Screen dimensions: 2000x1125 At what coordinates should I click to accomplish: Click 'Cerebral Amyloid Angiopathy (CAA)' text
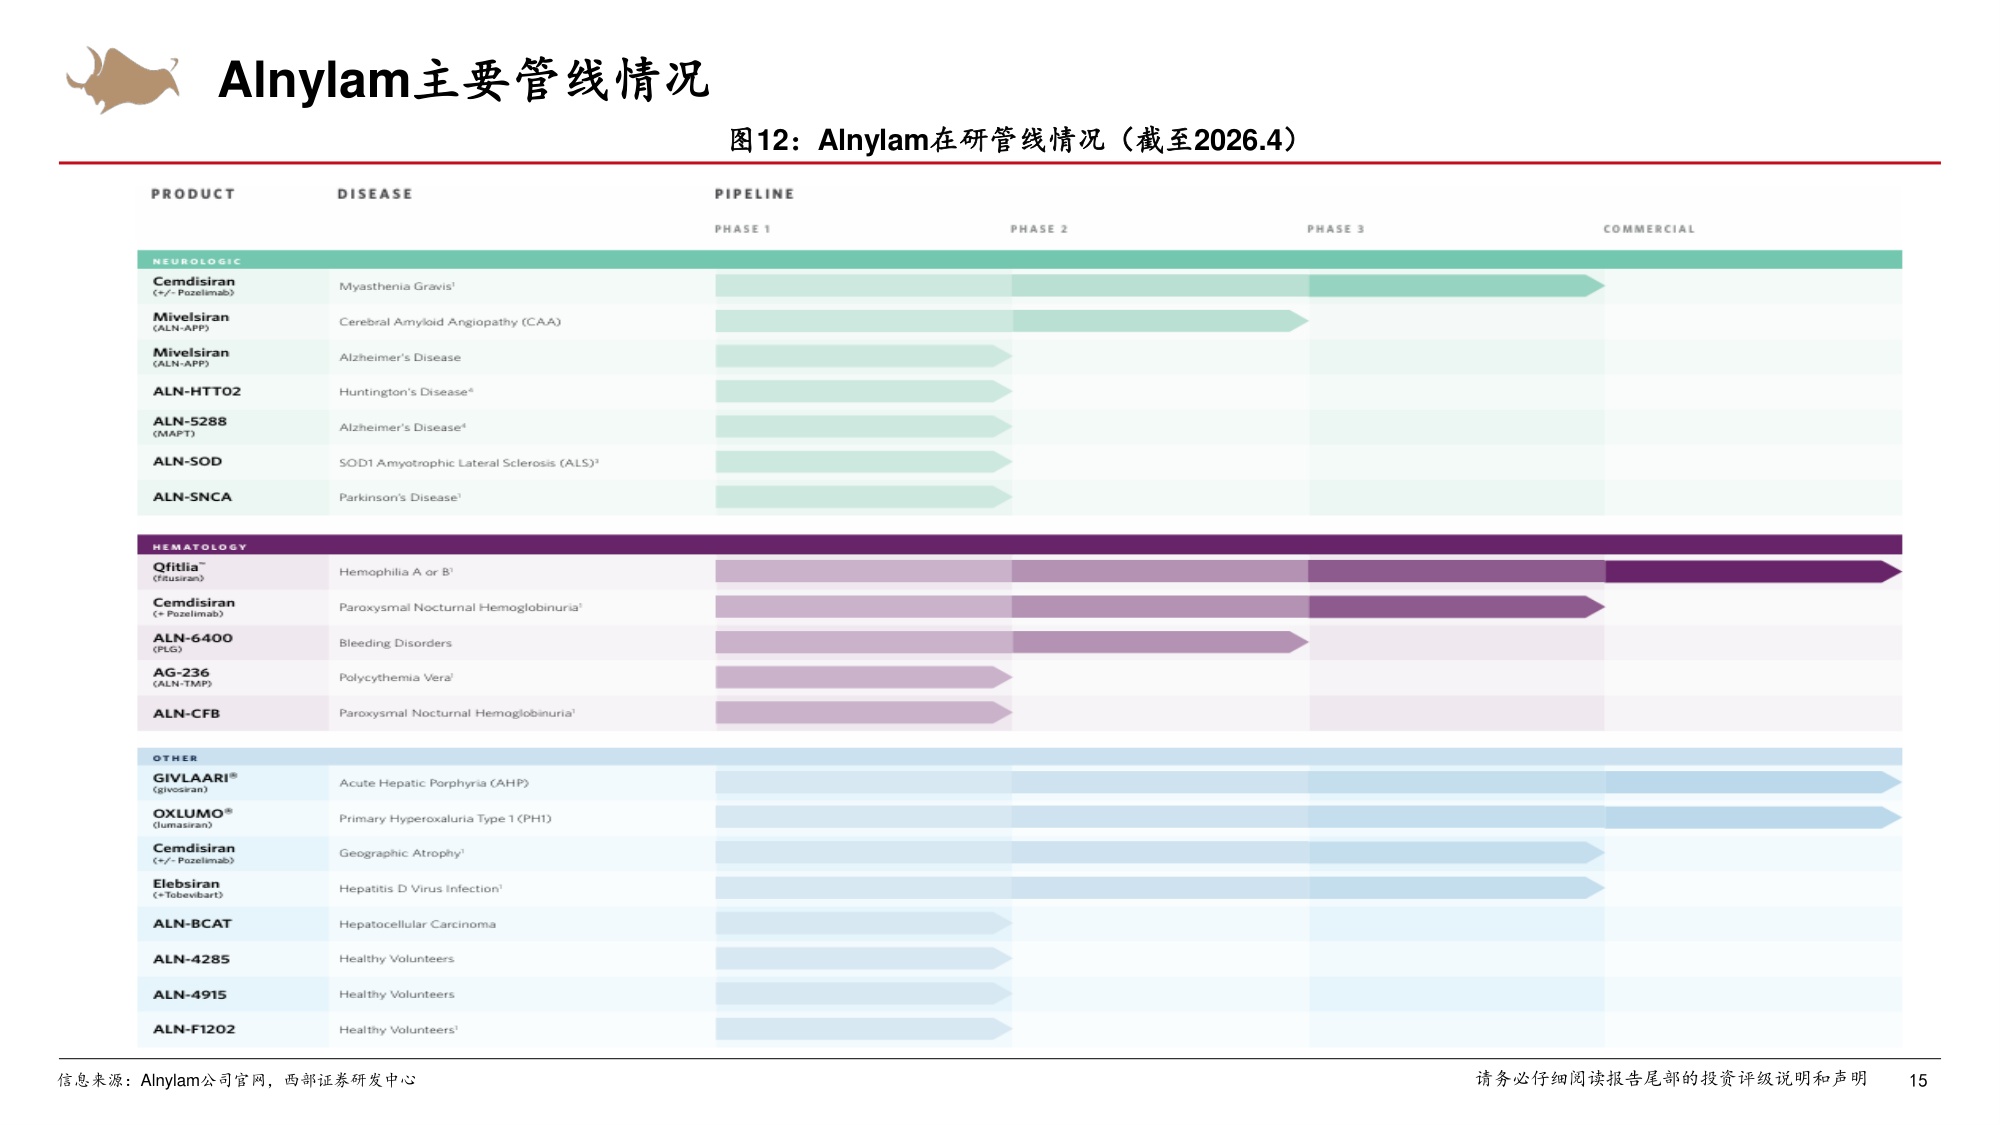tap(450, 322)
